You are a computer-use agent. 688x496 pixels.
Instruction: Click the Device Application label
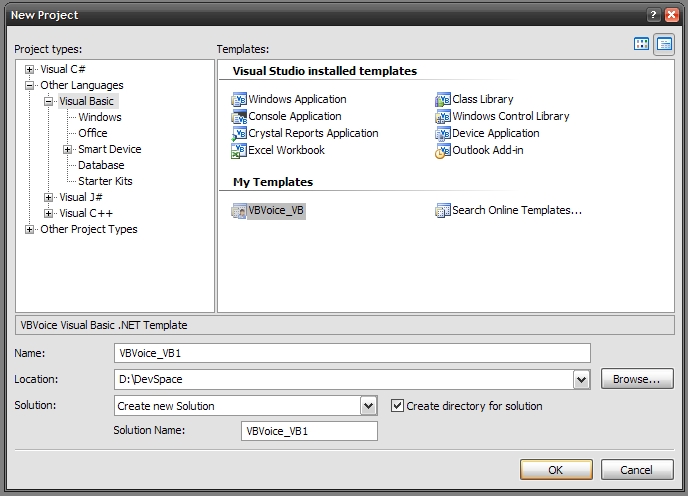click(495, 133)
